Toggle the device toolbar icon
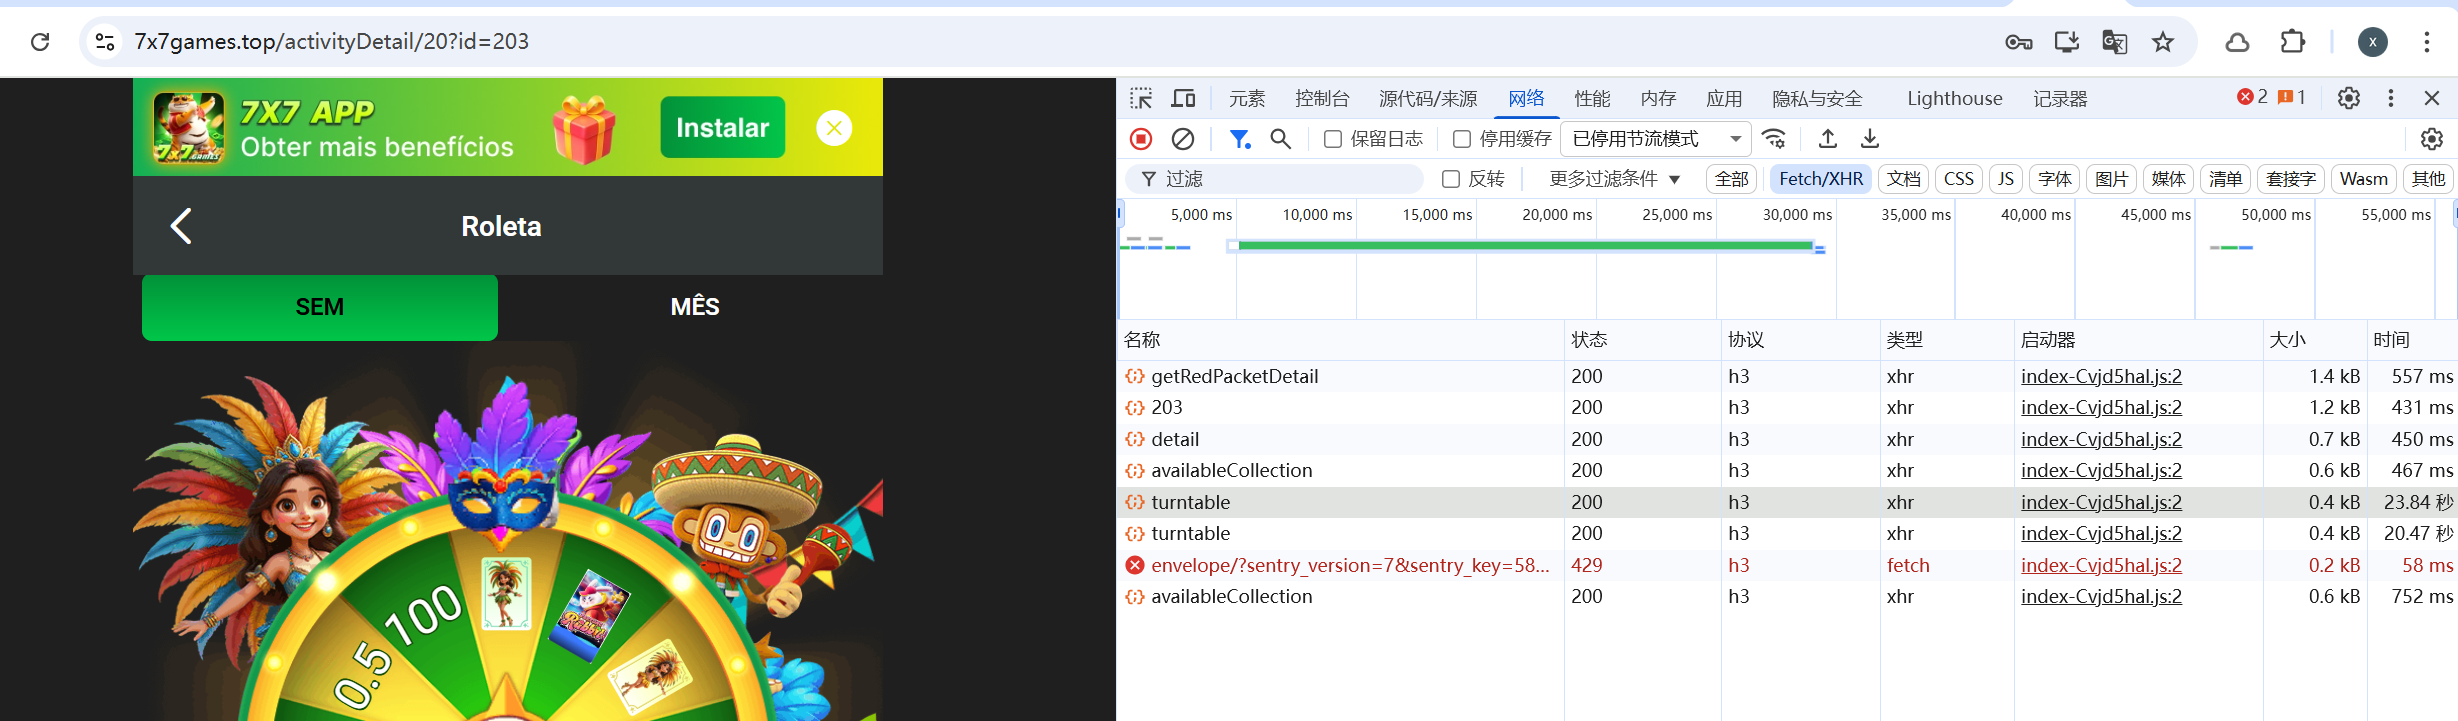This screenshot has height=721, width=2458. (1184, 98)
